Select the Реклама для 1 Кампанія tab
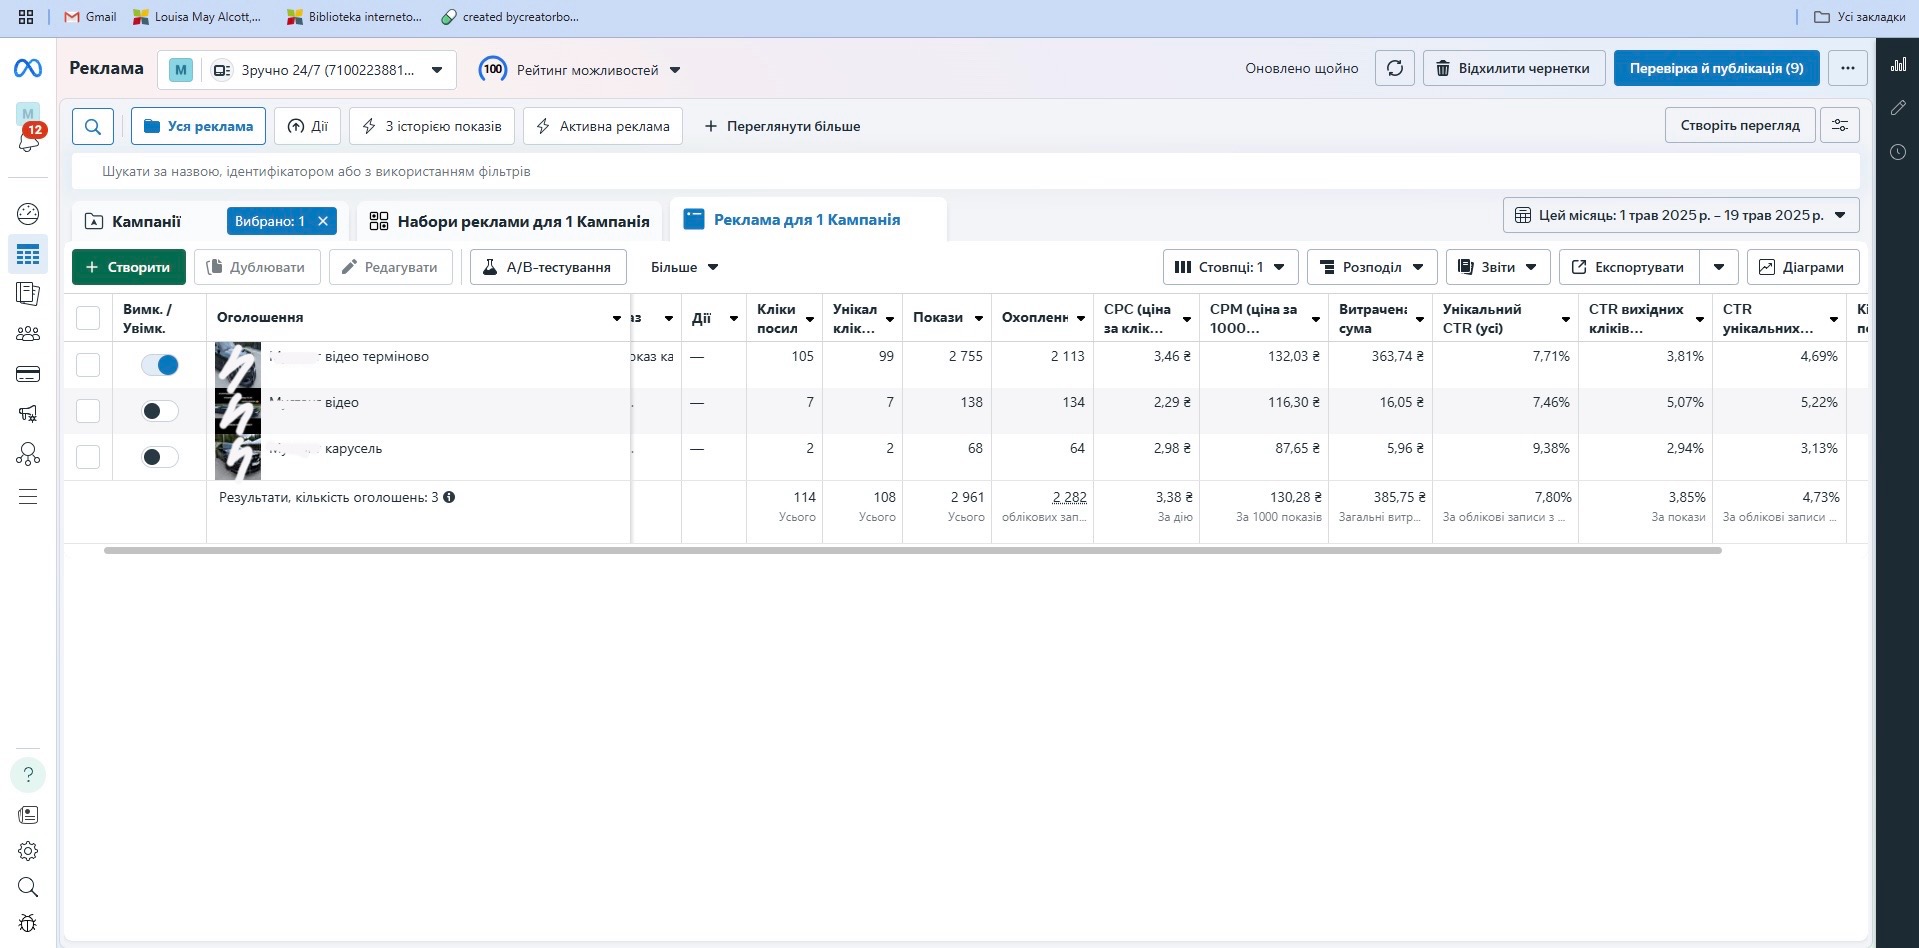 click(807, 220)
